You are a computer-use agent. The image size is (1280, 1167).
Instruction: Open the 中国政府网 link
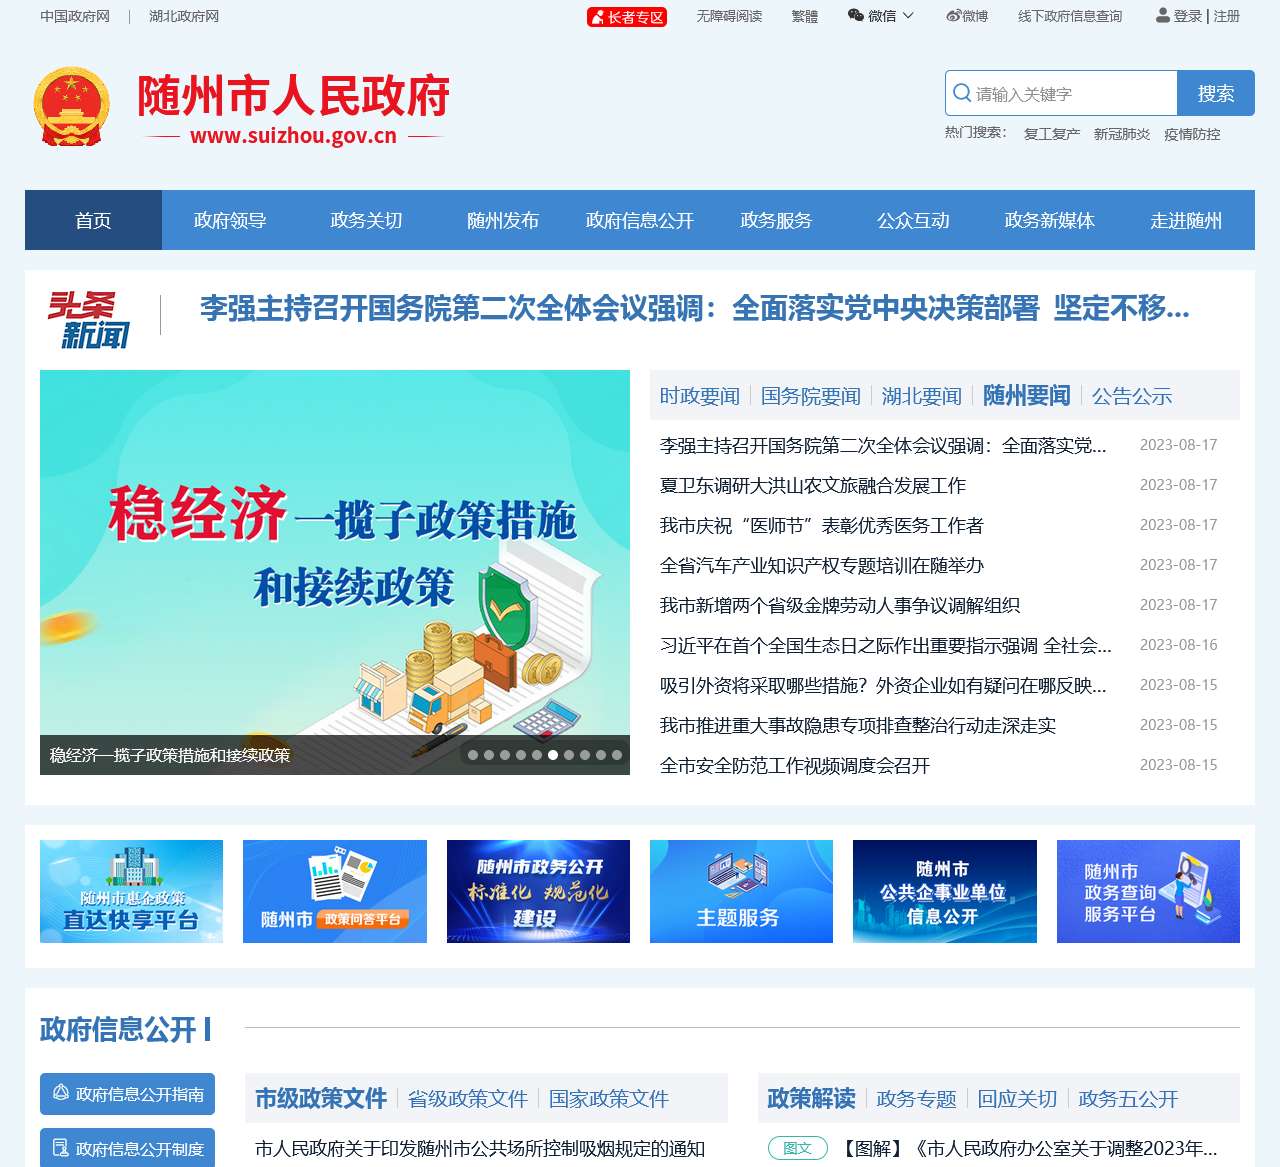(75, 16)
